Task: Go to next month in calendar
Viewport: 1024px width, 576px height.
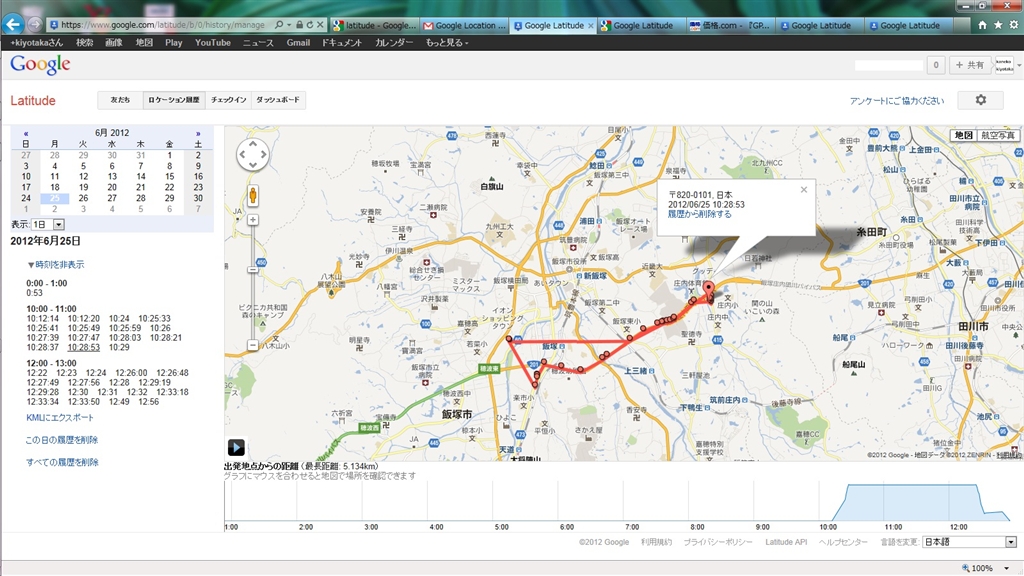Action: tap(198, 133)
